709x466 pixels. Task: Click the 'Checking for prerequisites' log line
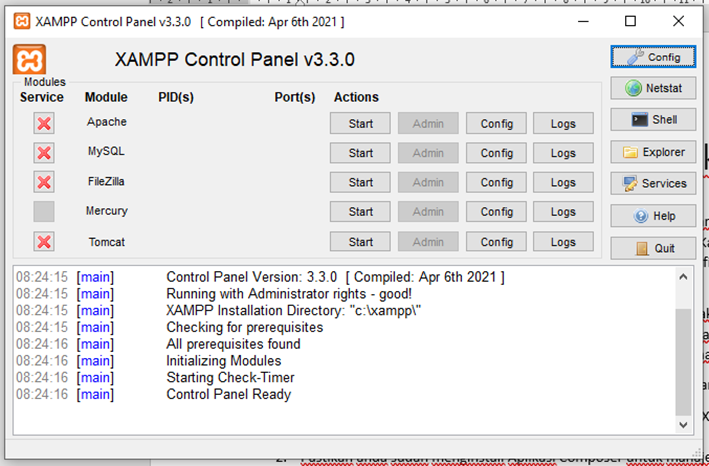pos(245,327)
